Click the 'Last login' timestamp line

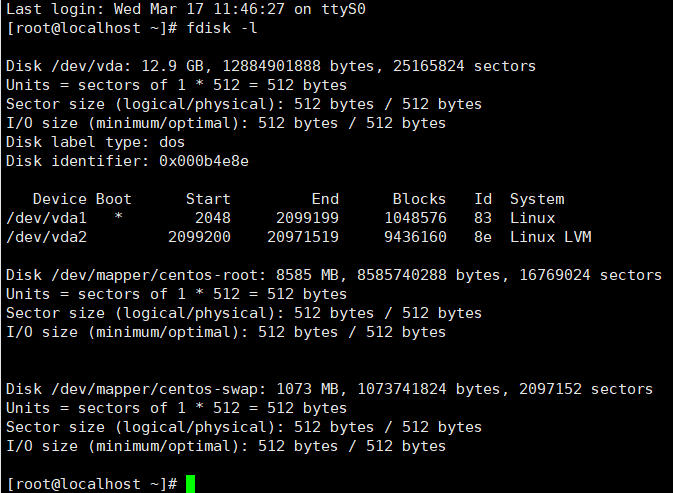[186, 9]
